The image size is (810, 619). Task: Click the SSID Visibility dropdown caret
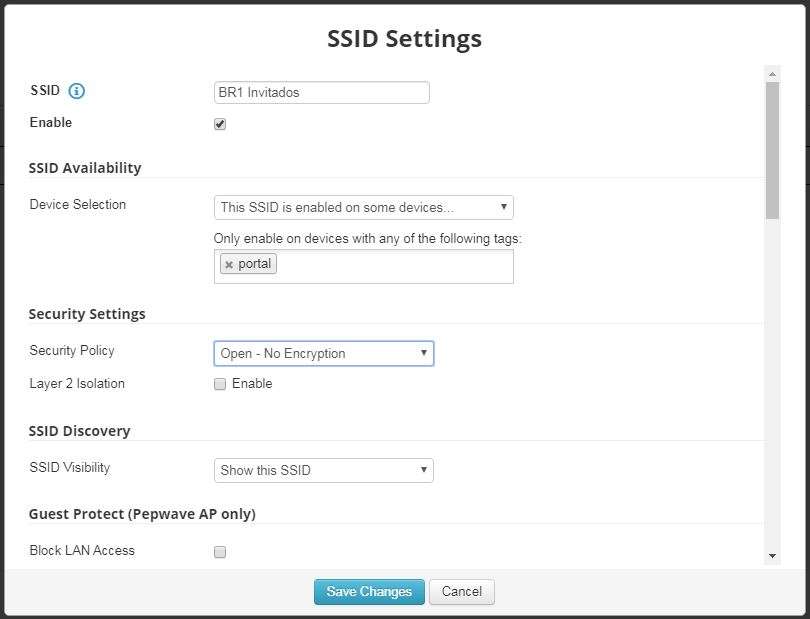[x=423, y=470]
